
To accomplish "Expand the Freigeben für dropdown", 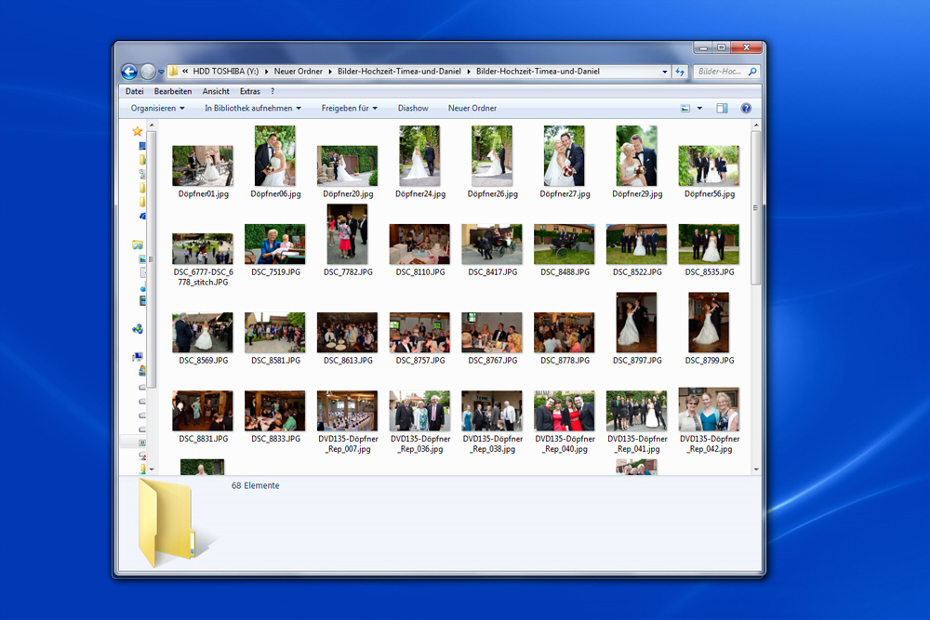I will coord(349,108).
